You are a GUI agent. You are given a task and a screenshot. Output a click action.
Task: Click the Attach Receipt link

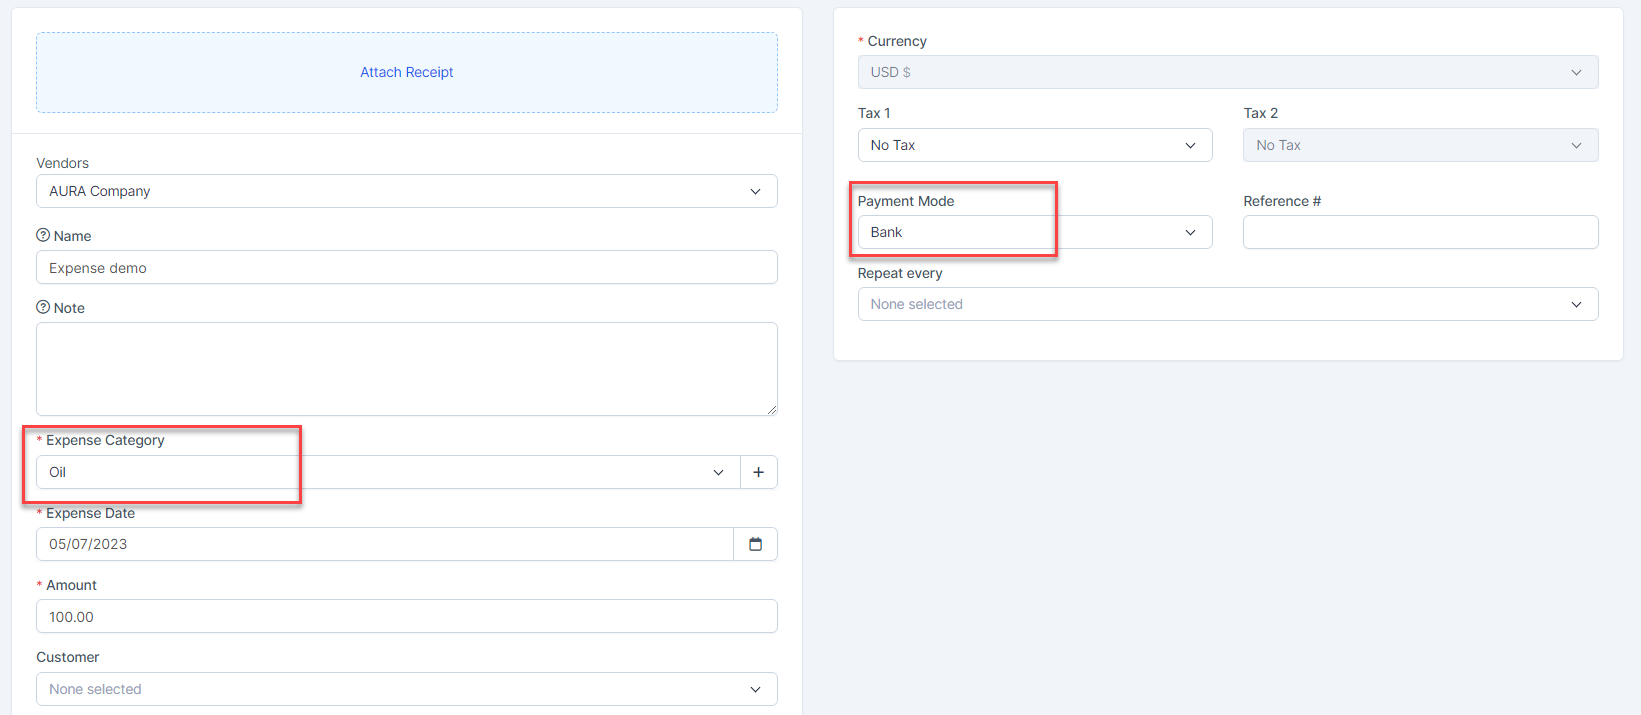(406, 72)
